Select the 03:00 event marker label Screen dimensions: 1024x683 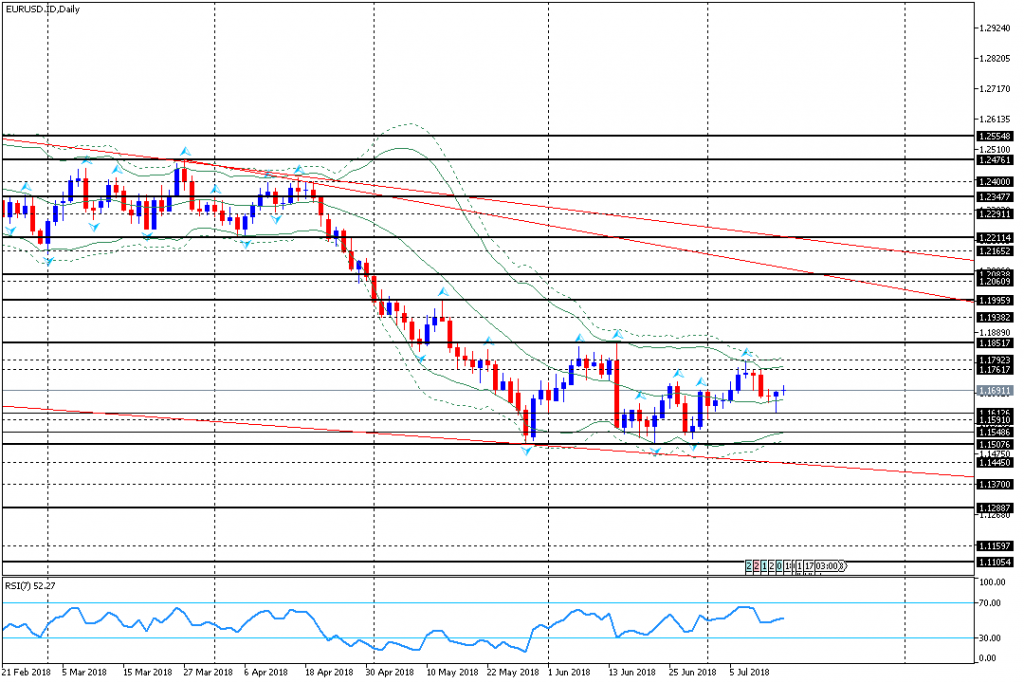pyautogui.click(x=826, y=567)
